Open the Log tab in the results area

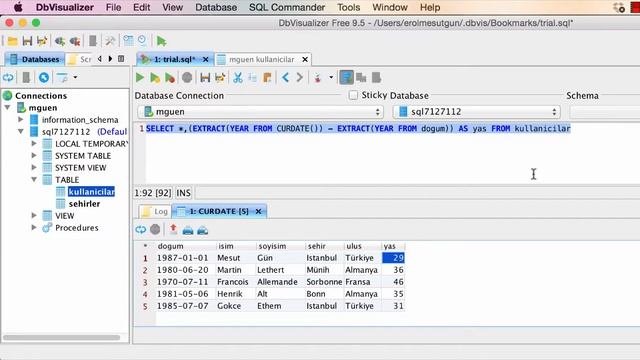pyautogui.click(x=154, y=211)
